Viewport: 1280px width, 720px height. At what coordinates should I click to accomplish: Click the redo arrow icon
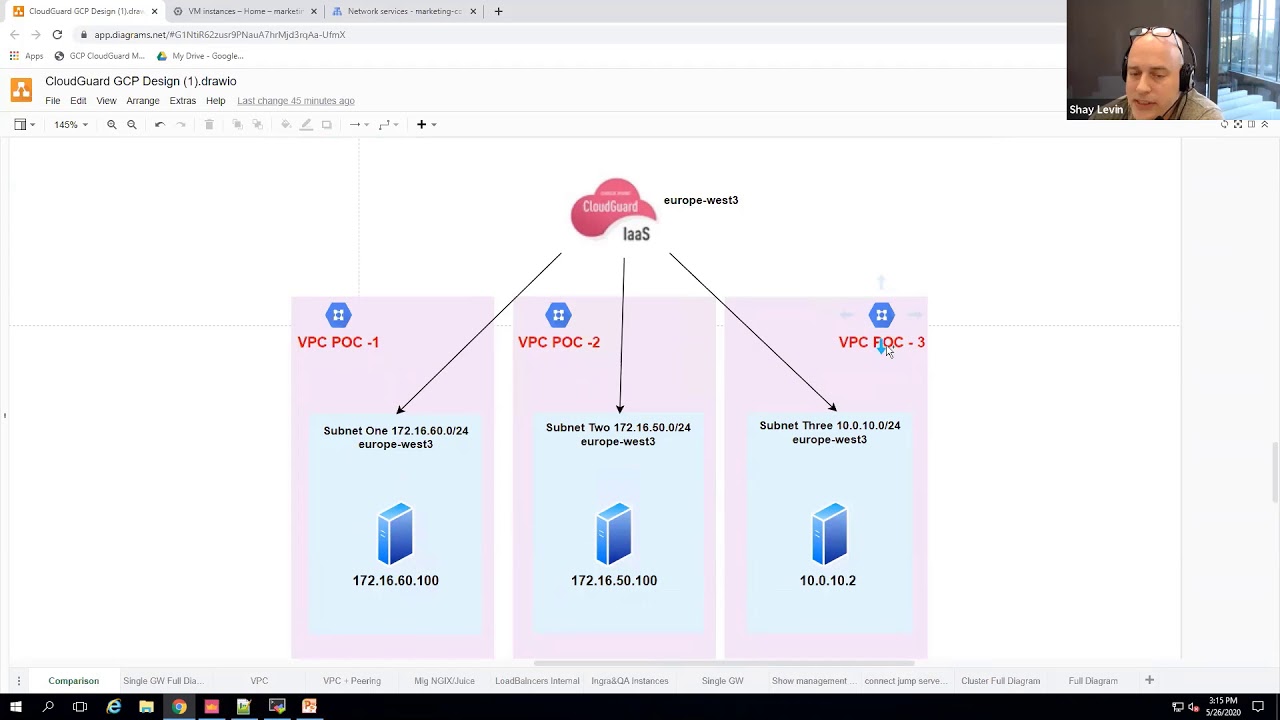tap(181, 124)
